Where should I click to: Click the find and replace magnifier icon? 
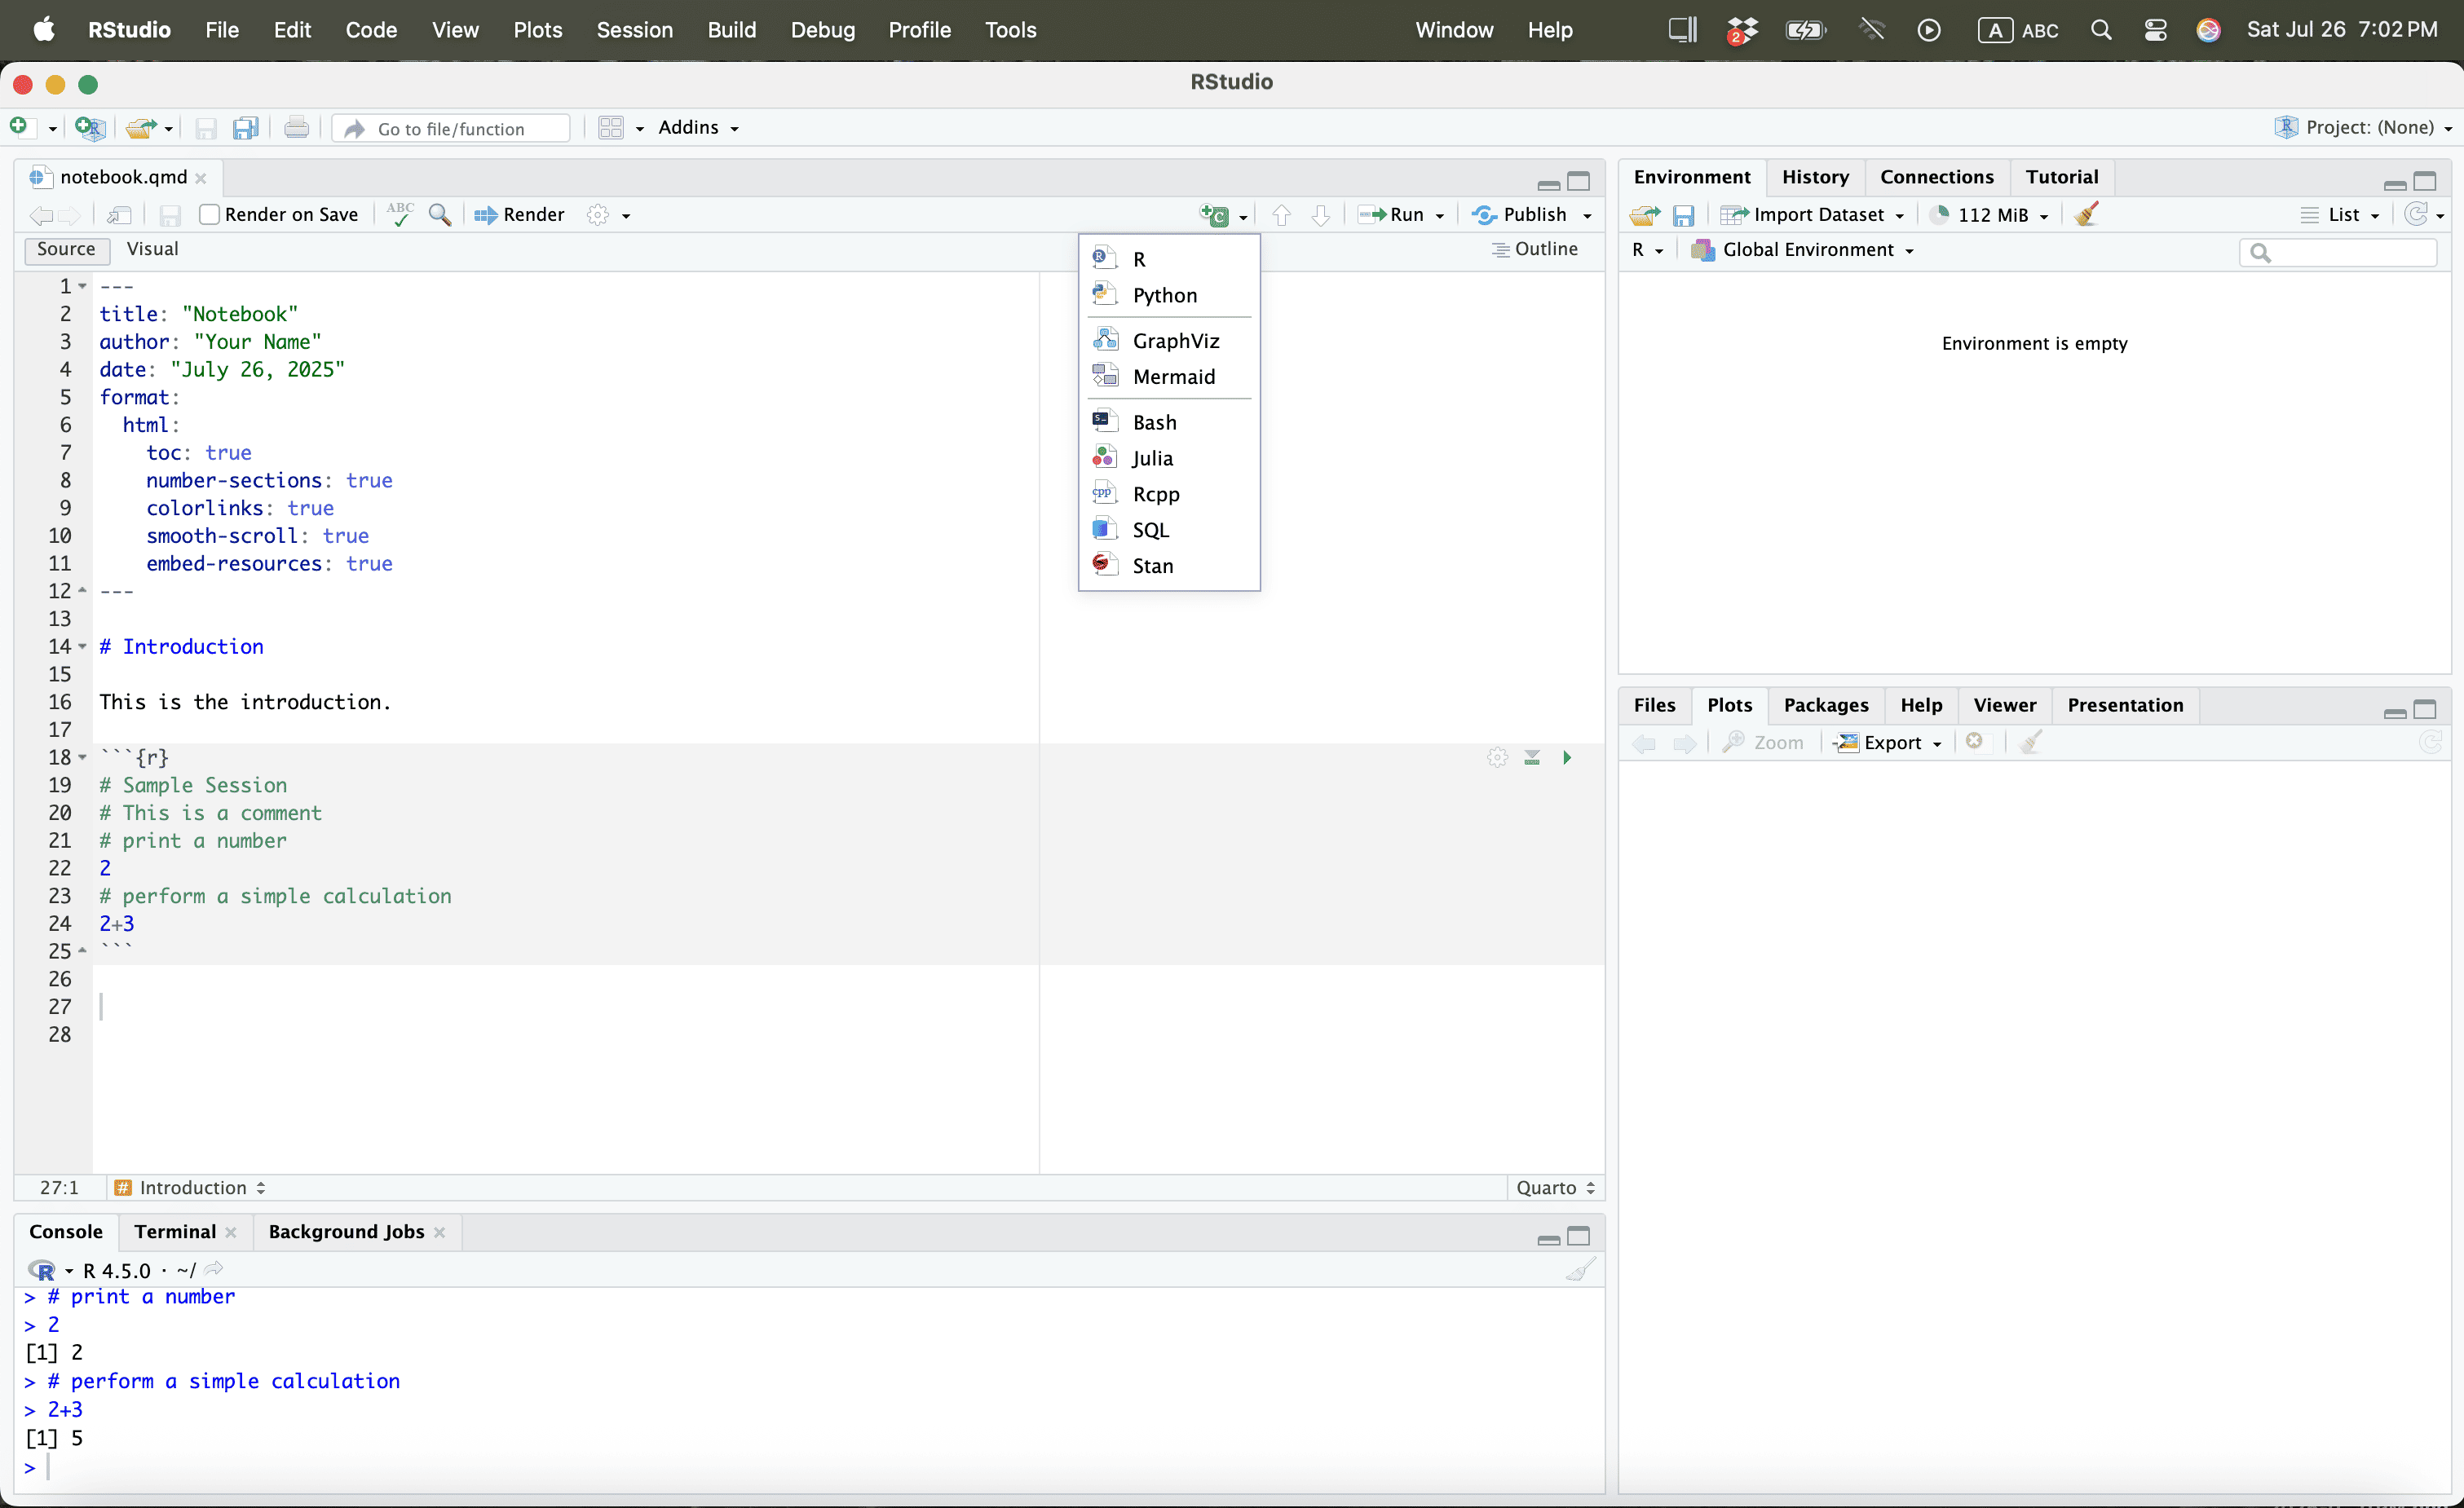click(x=440, y=214)
